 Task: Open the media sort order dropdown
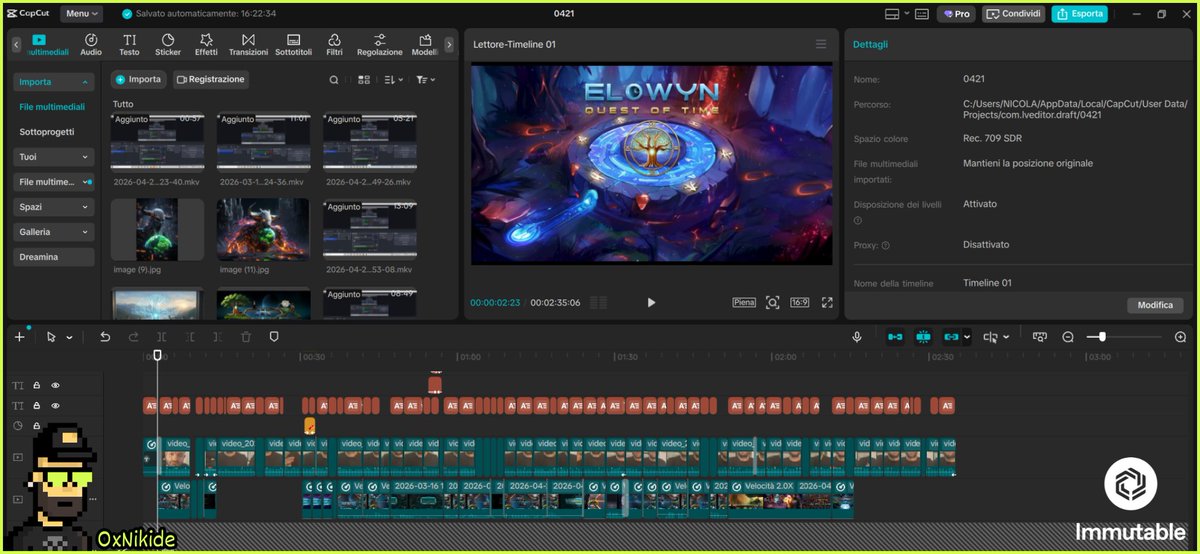click(x=393, y=80)
